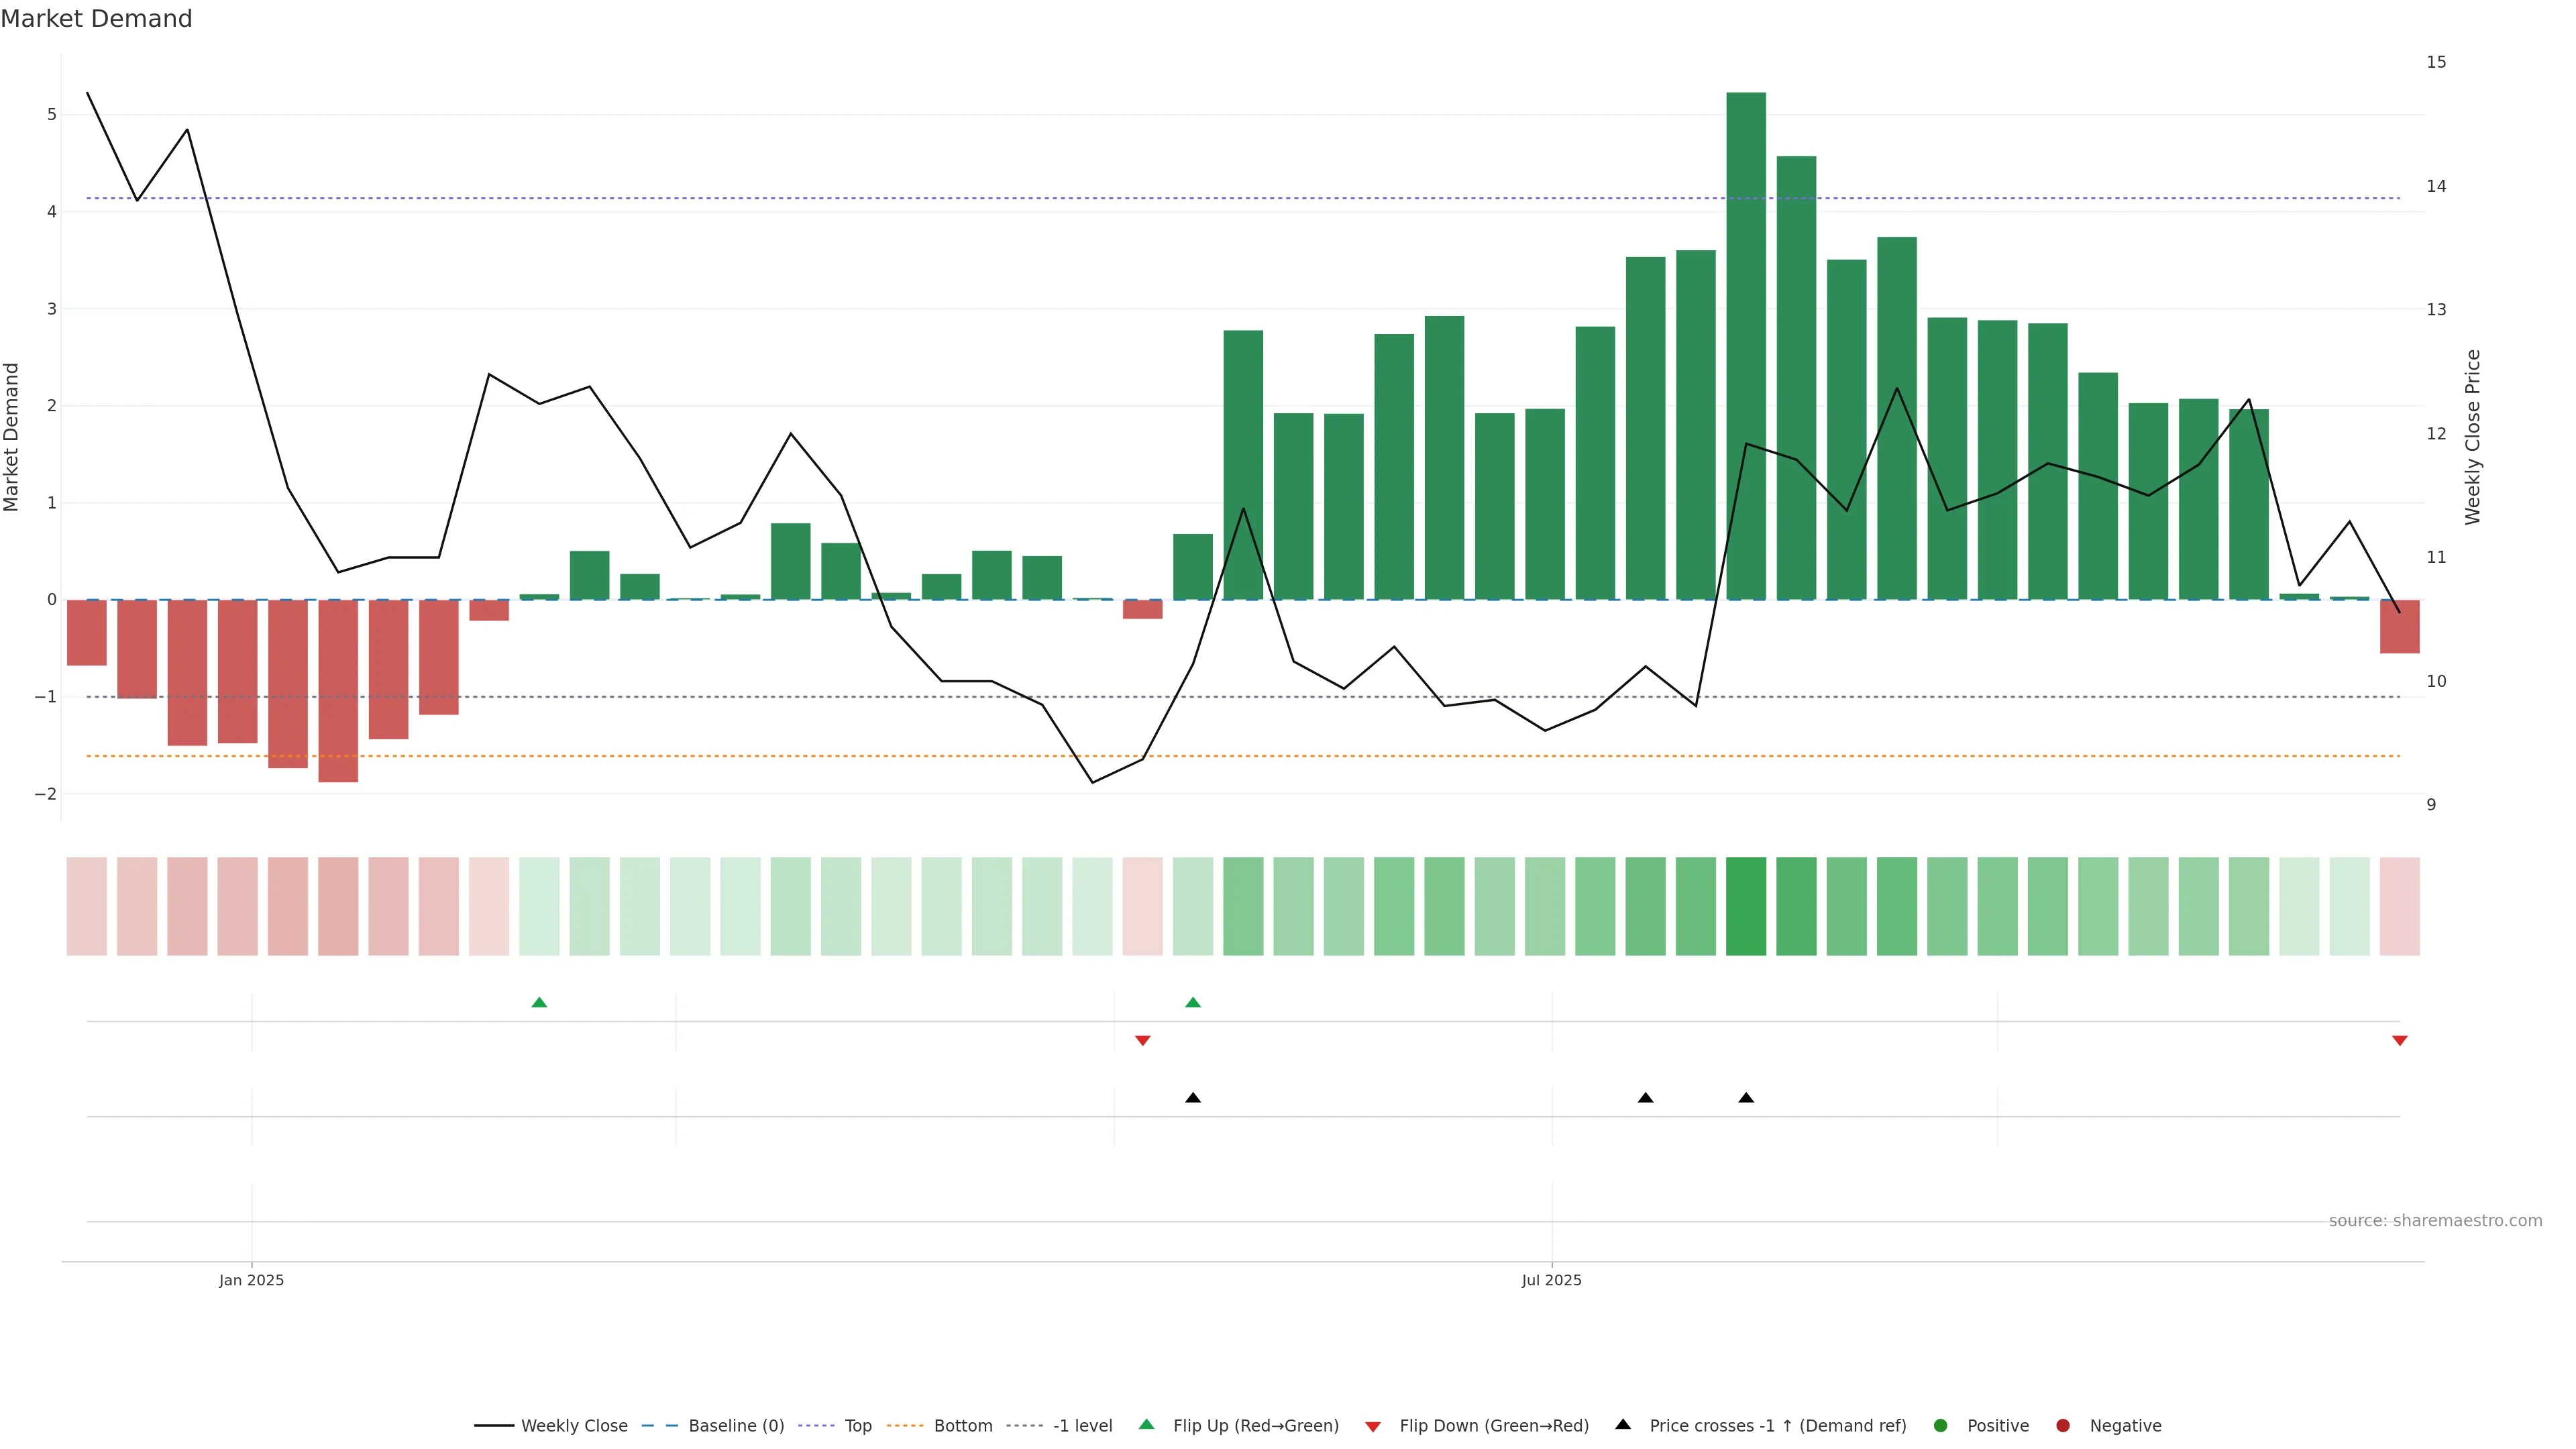Click the source: sharemaestro.com text
This screenshot has height=1449, width=2576.
point(2435,1220)
